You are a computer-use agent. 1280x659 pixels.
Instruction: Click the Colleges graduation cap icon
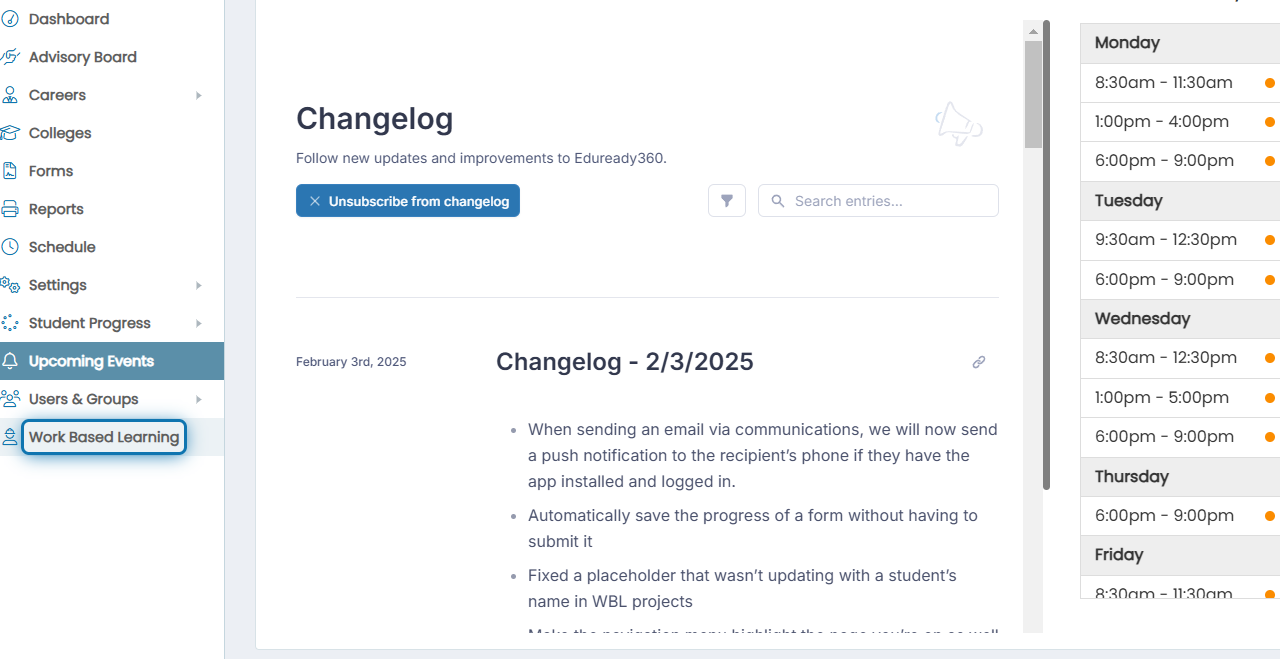(10, 133)
